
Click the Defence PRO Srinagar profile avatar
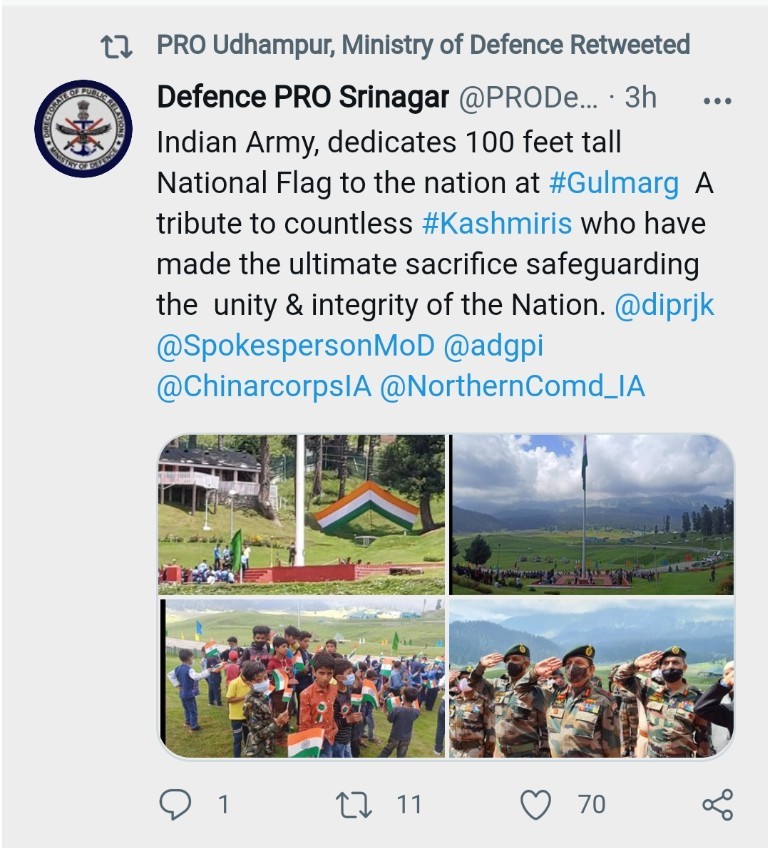tap(83, 129)
